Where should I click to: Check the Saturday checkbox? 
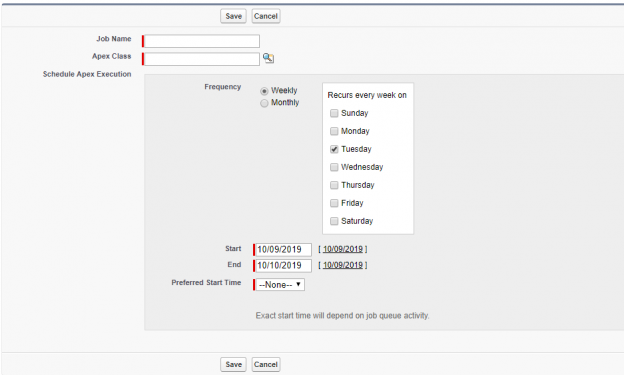334,221
